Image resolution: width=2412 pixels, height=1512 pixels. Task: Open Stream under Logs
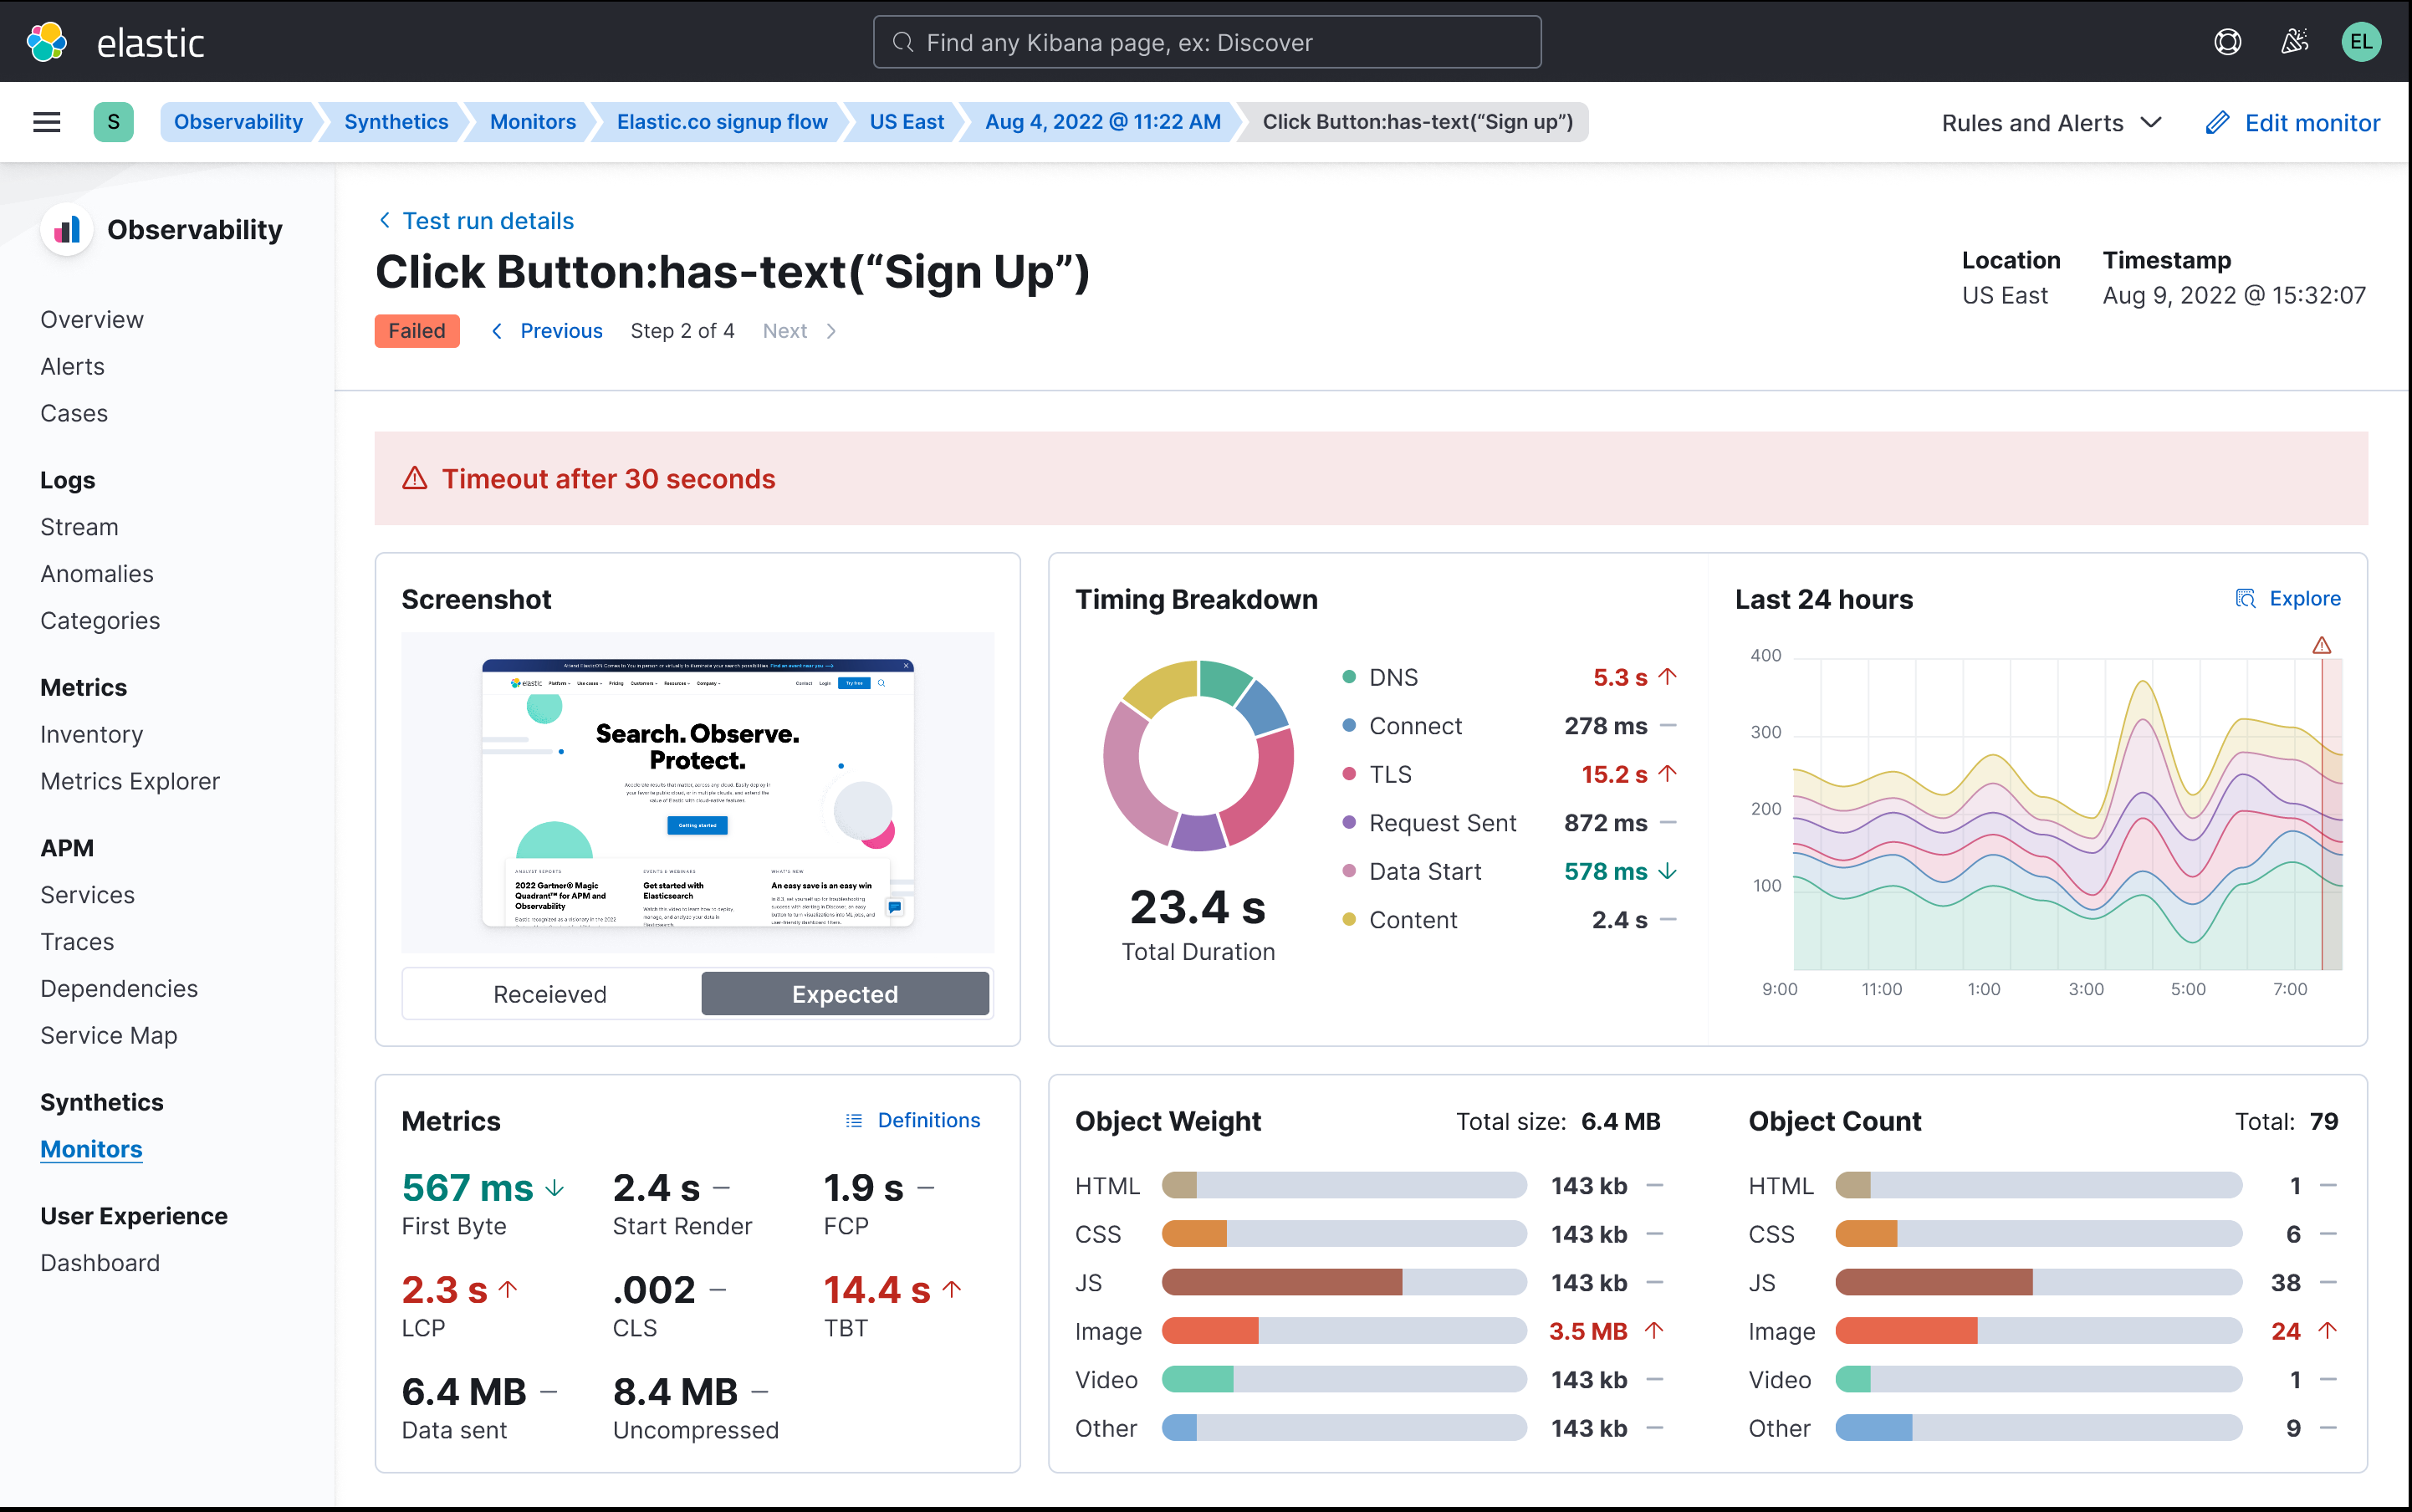[79, 527]
